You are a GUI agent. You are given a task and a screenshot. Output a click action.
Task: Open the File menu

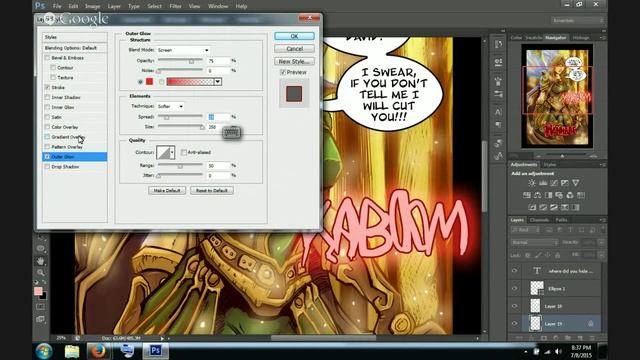pyautogui.click(x=57, y=6)
